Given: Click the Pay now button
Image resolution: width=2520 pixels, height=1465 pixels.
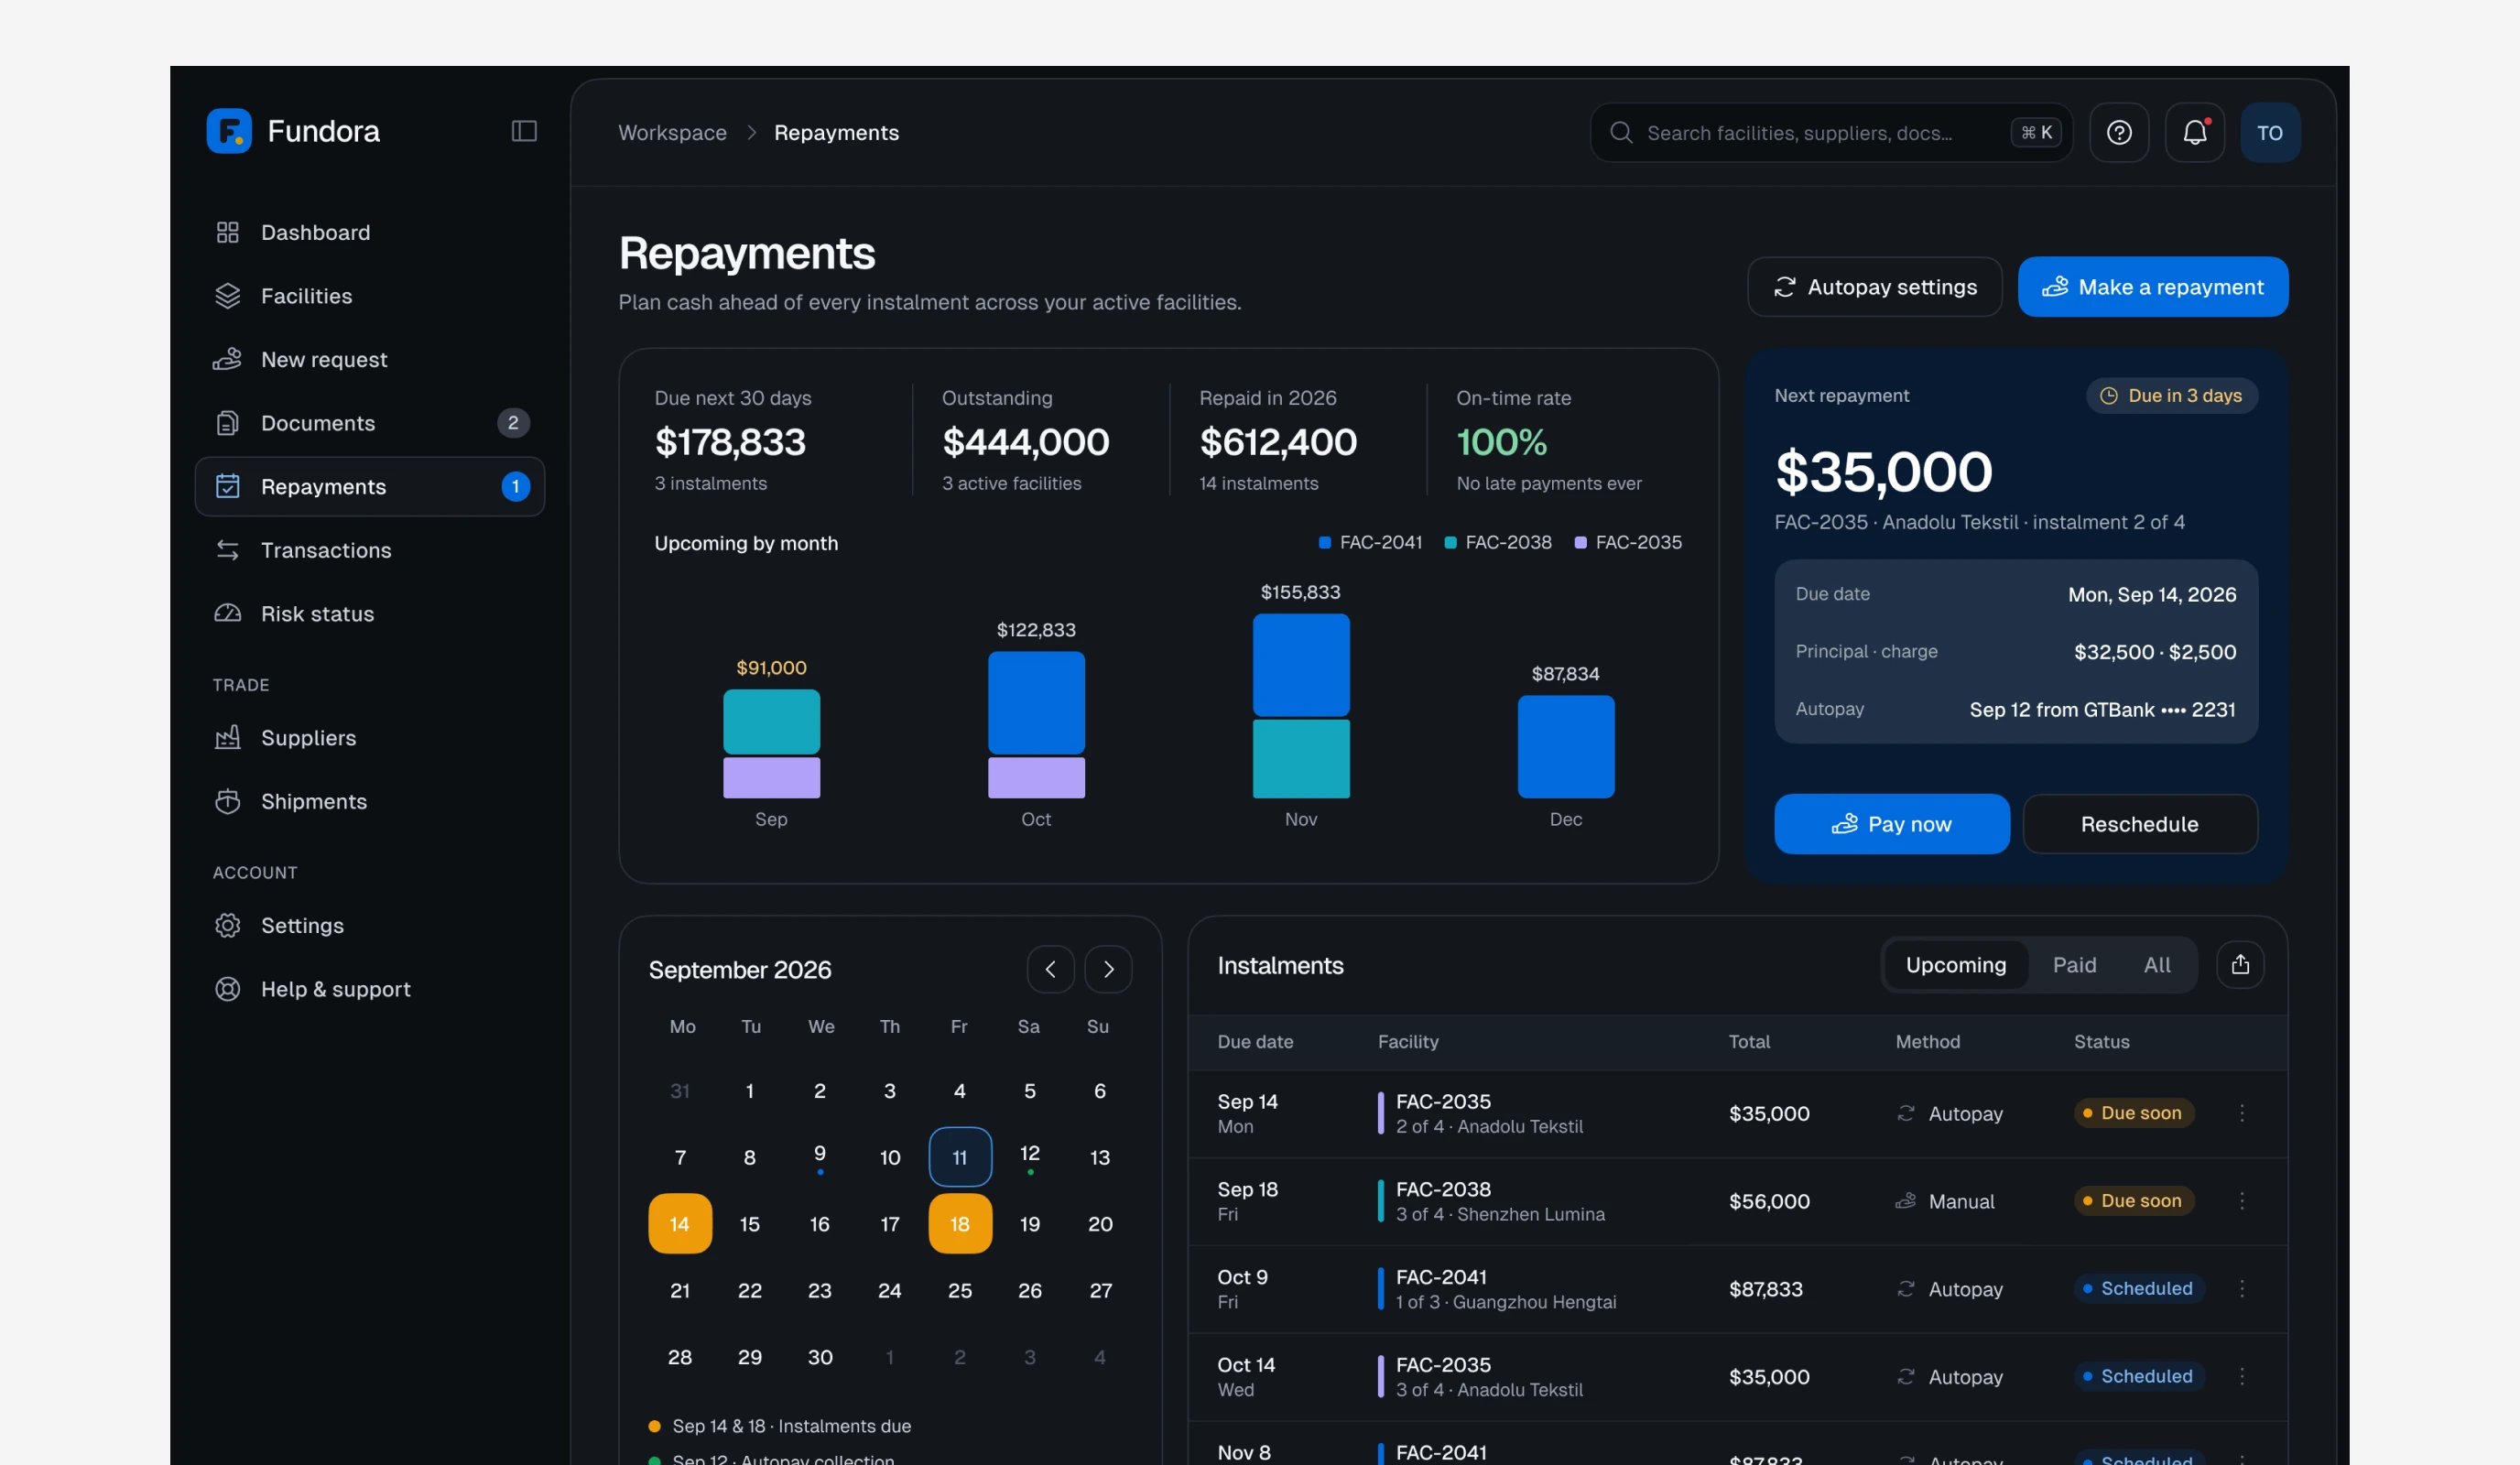Looking at the screenshot, I should (x=1891, y=824).
